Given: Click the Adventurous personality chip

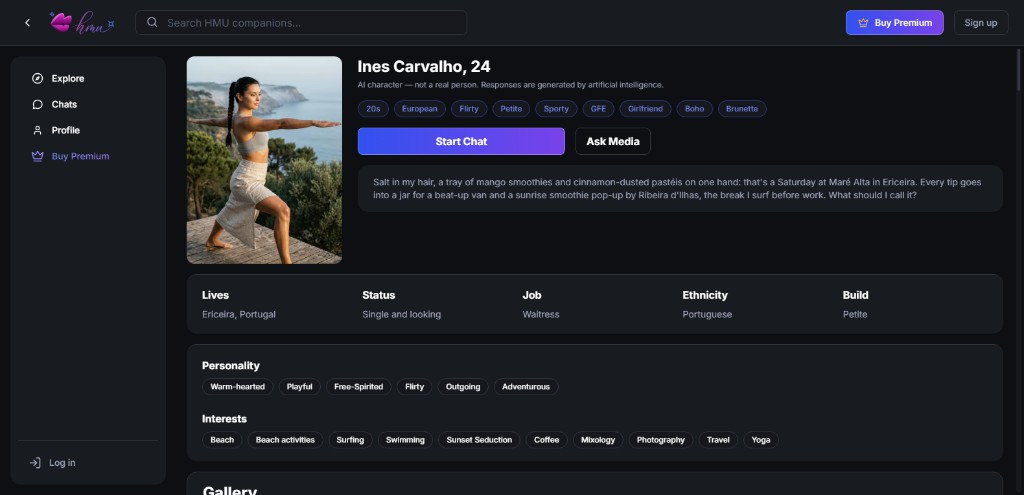Looking at the screenshot, I should click(x=526, y=387).
